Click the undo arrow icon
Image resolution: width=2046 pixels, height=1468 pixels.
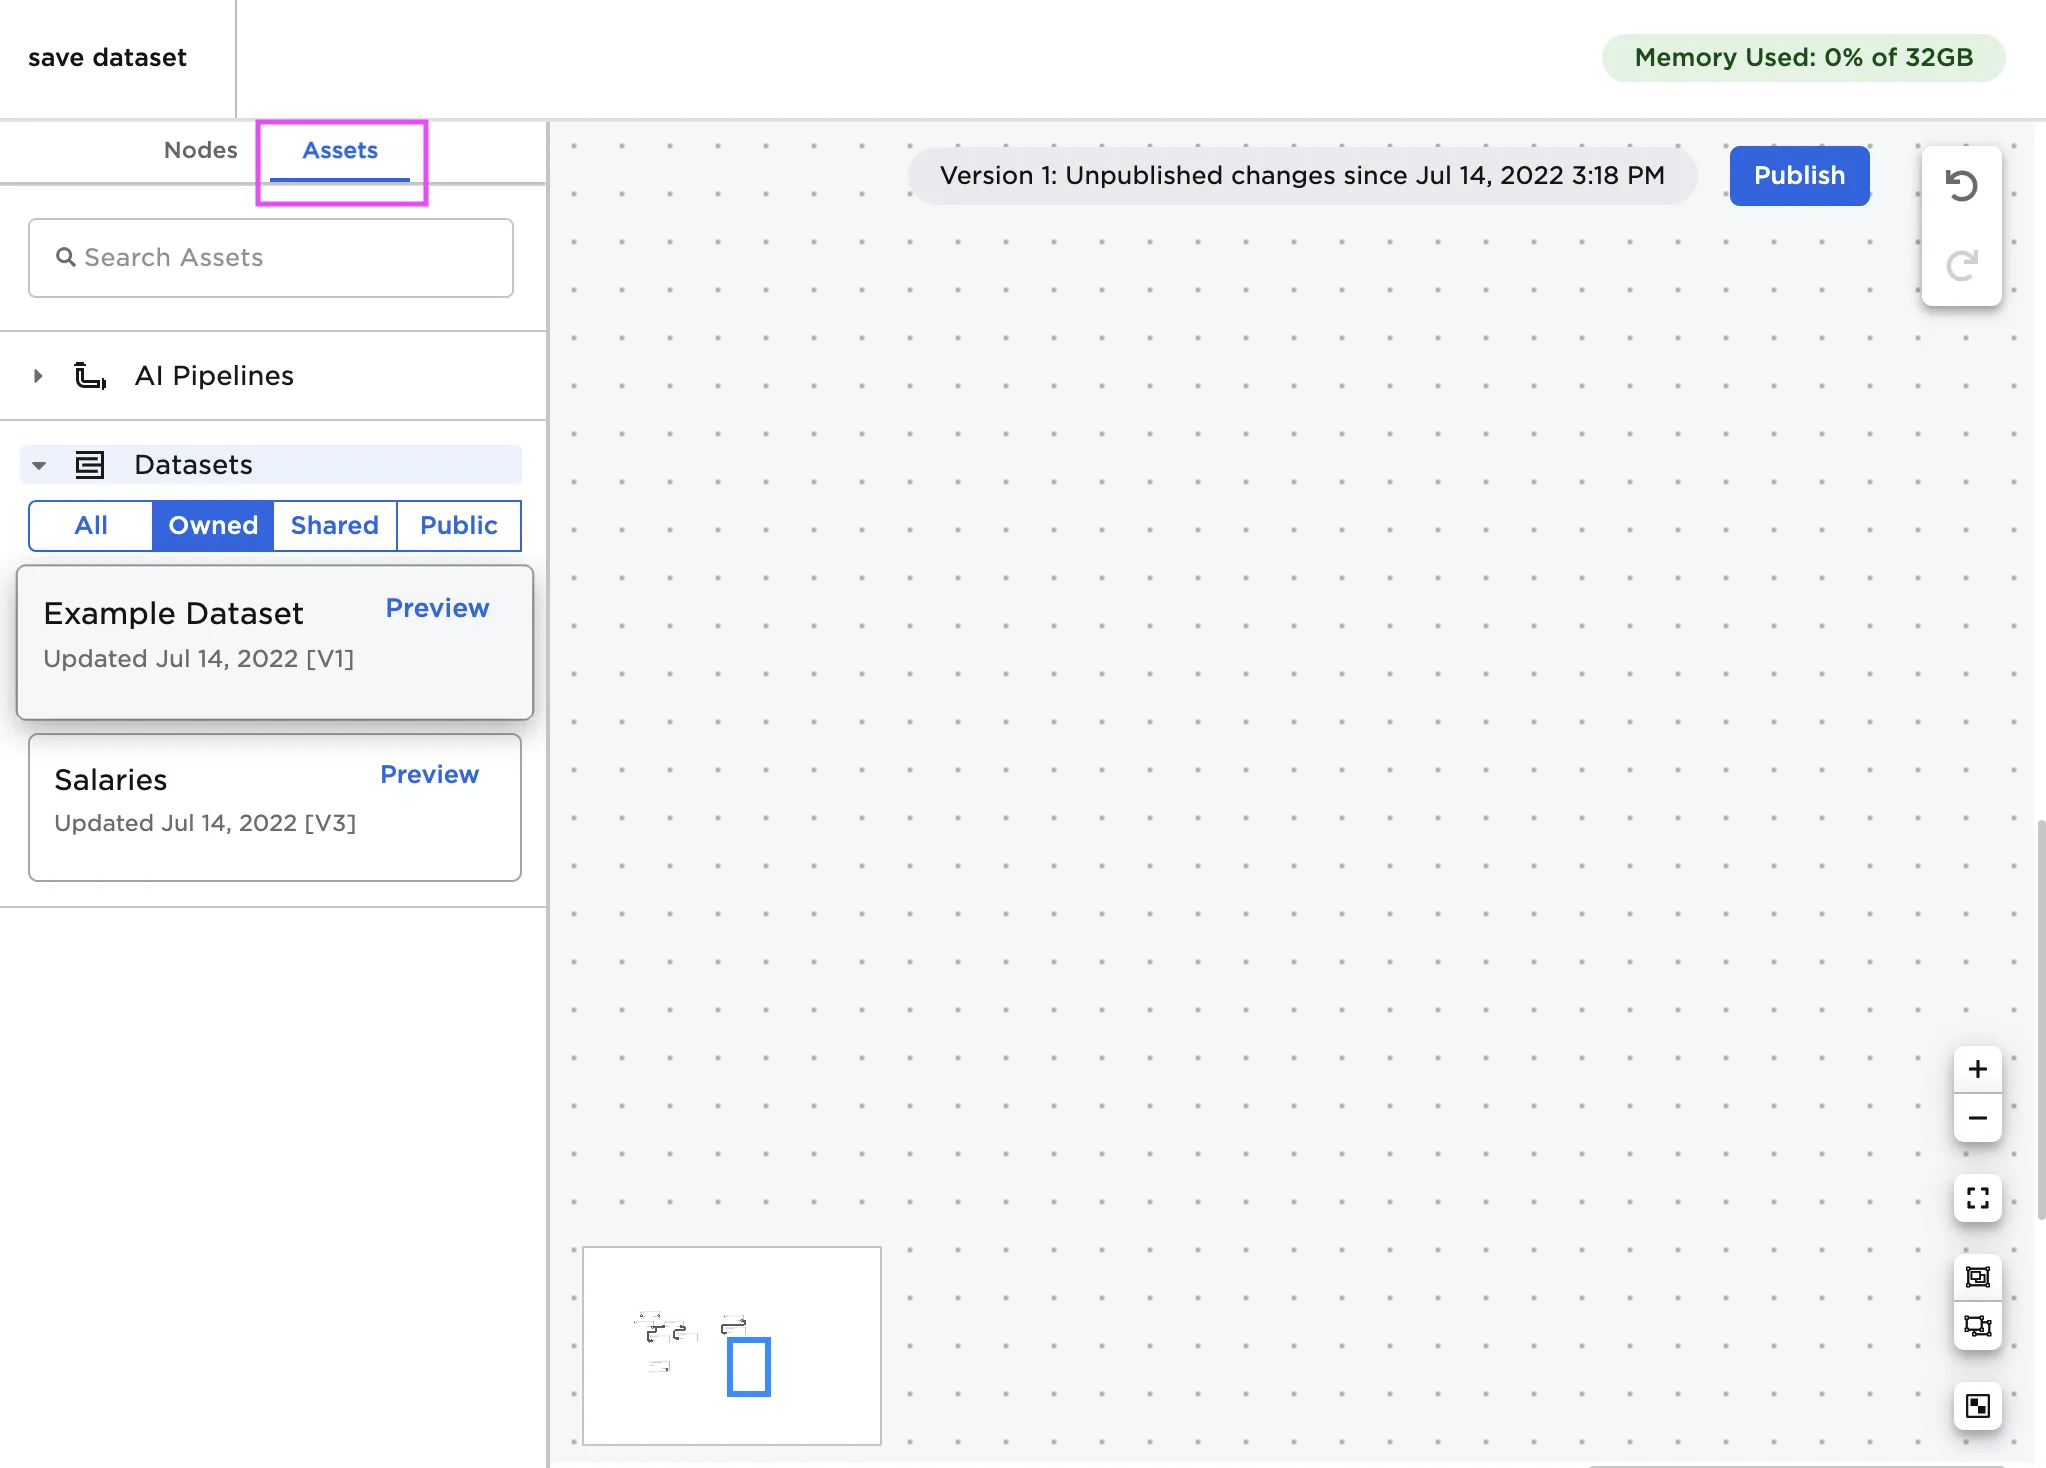1961,186
